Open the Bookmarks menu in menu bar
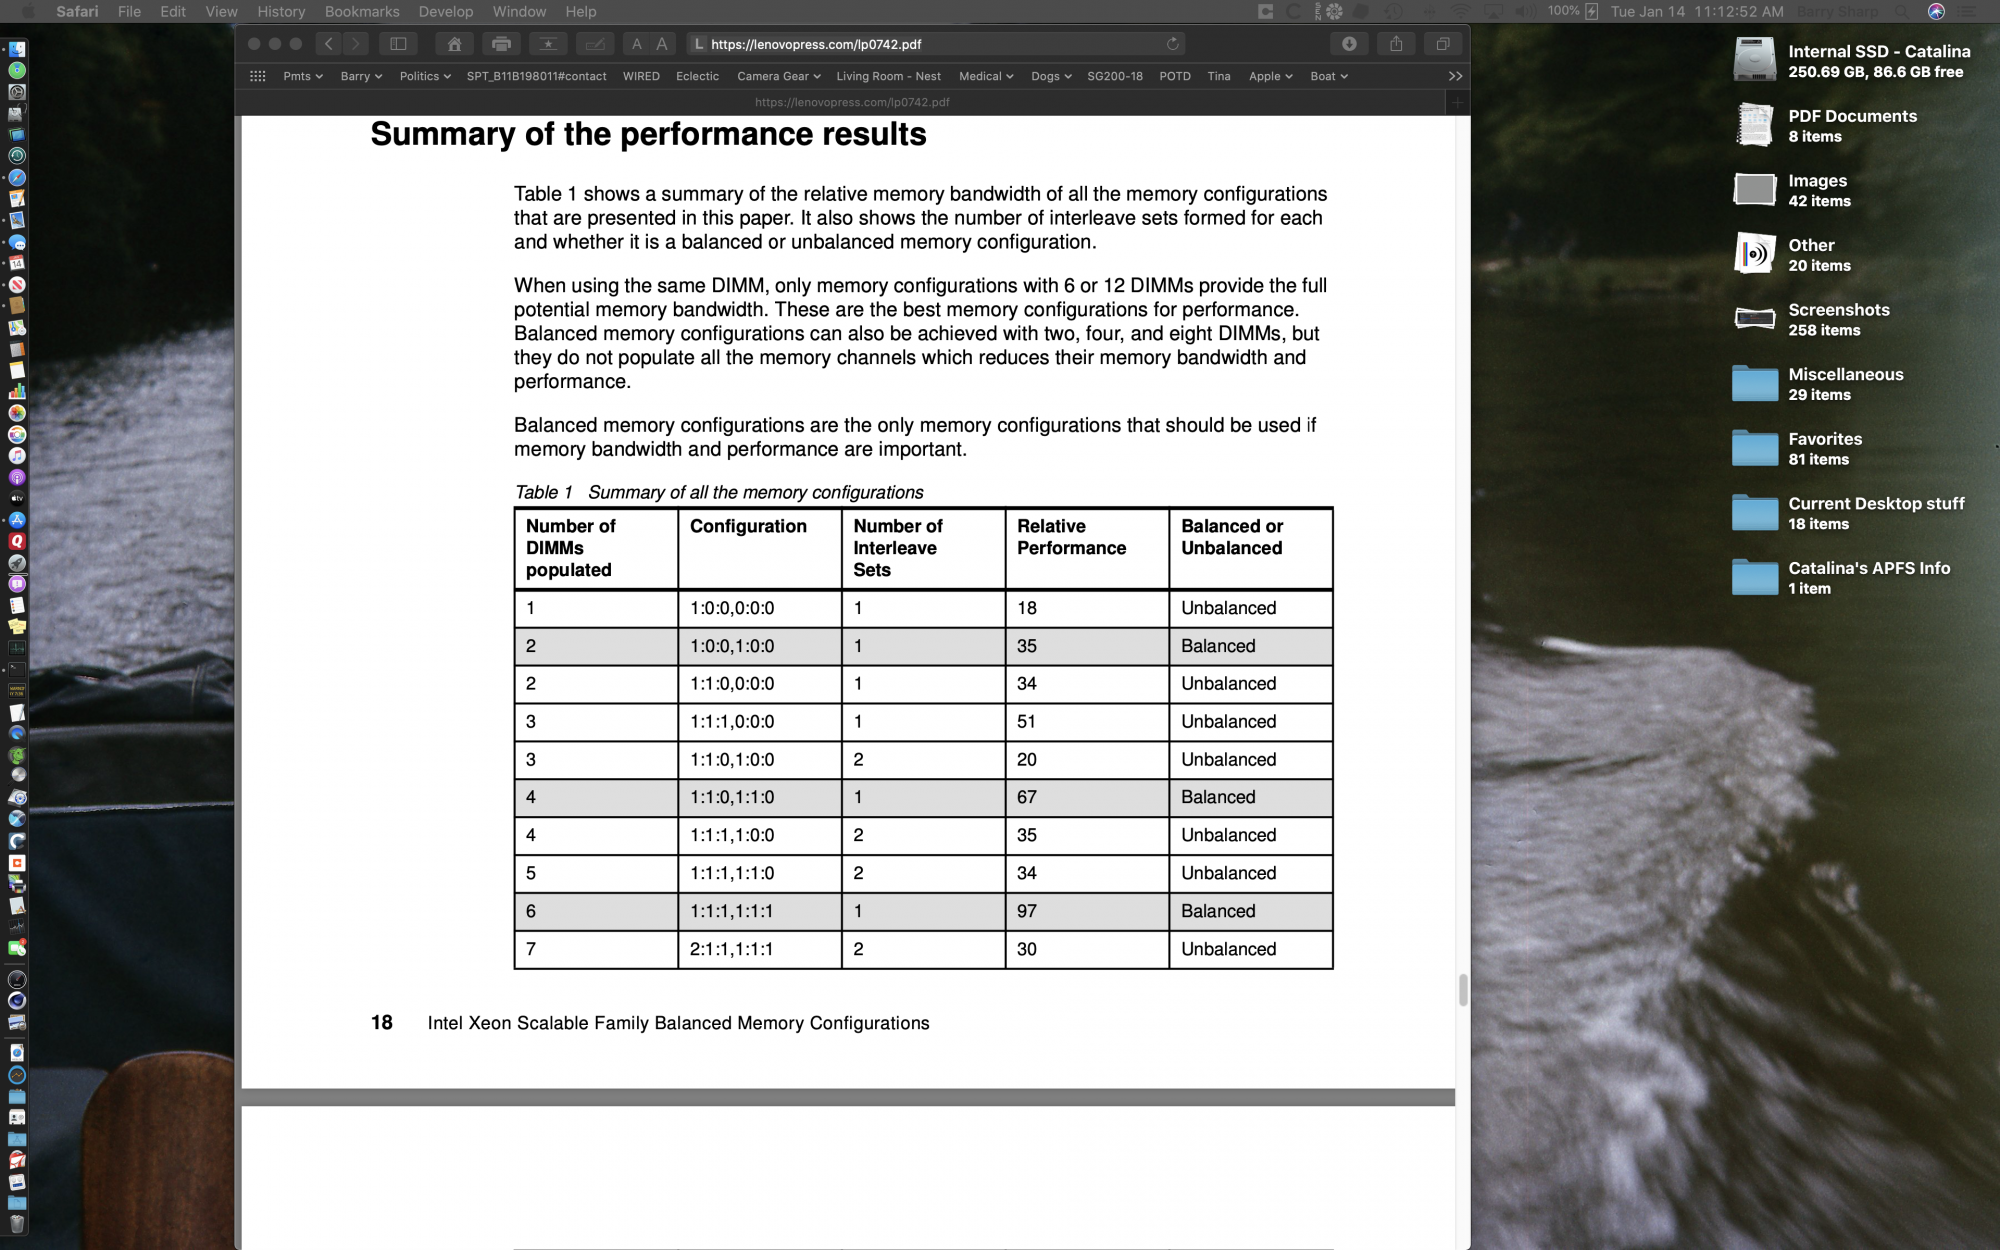The image size is (2000, 1250). (361, 12)
